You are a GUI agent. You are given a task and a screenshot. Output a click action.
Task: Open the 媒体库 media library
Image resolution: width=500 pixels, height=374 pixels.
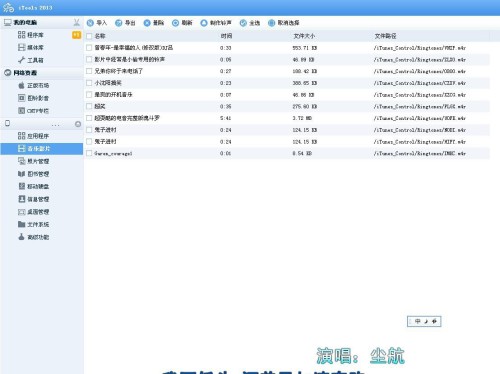(x=31, y=47)
